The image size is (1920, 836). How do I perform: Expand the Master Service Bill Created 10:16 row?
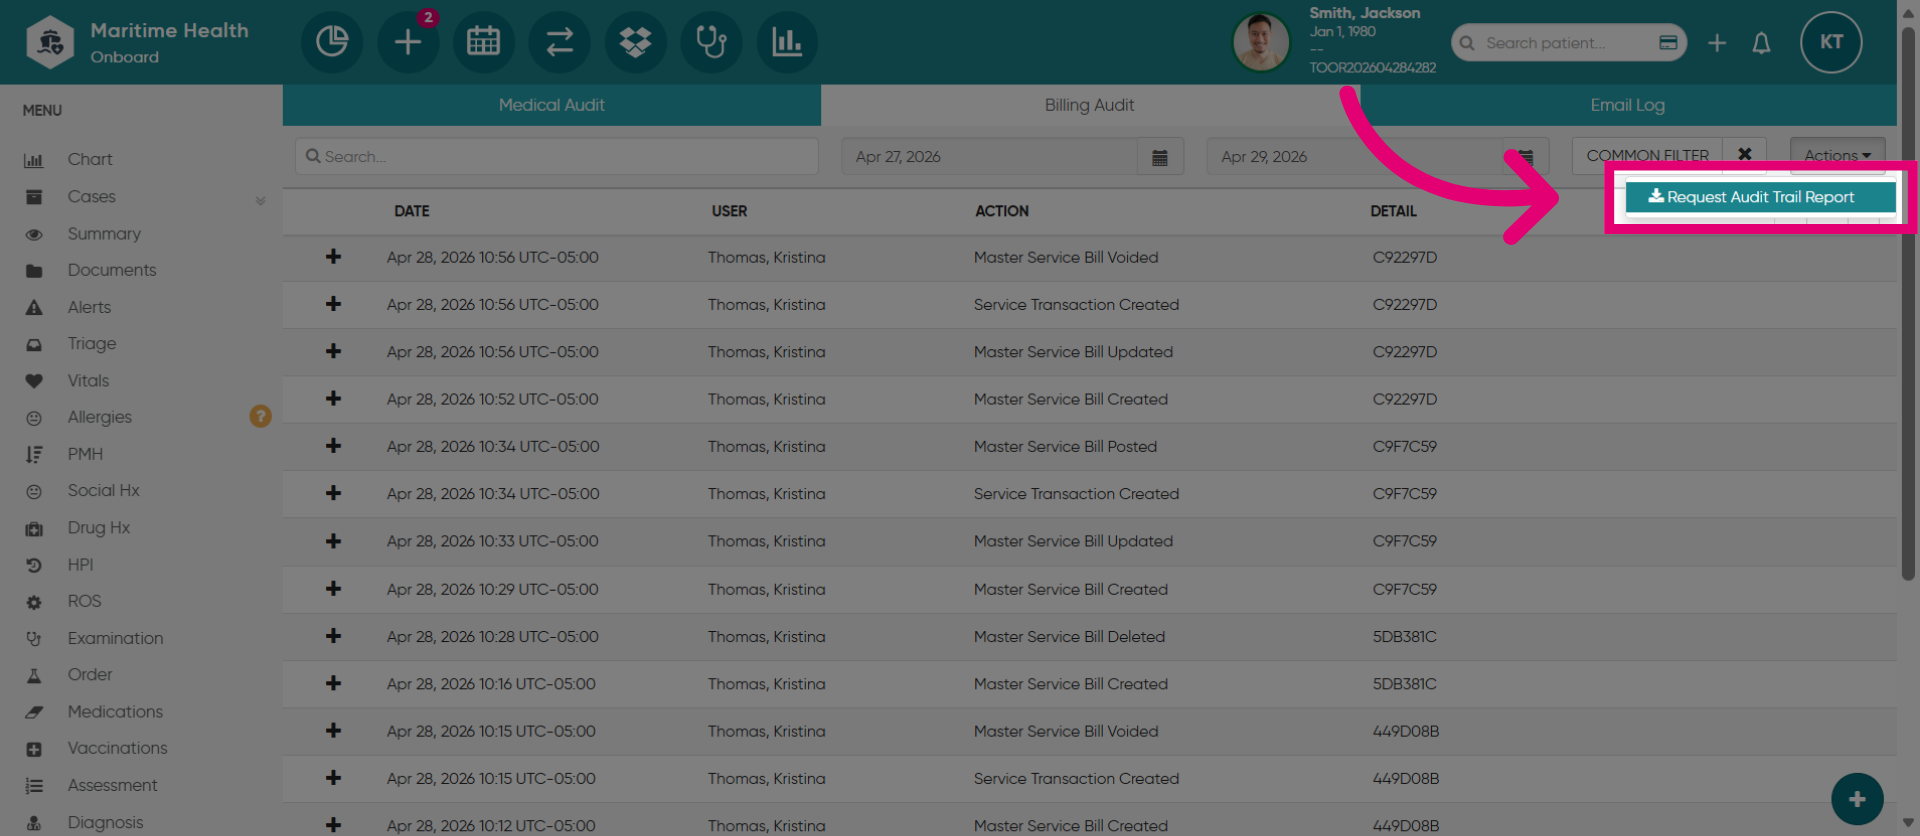[333, 684]
